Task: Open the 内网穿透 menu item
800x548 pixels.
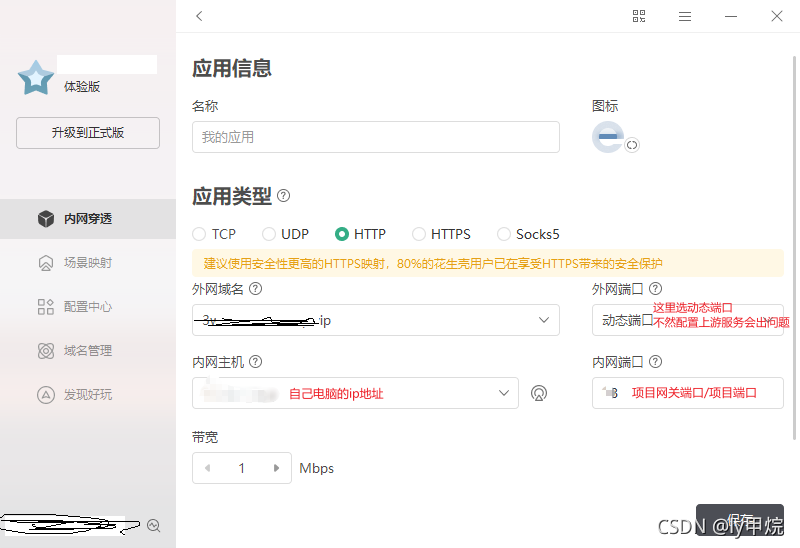Action: (x=88, y=219)
